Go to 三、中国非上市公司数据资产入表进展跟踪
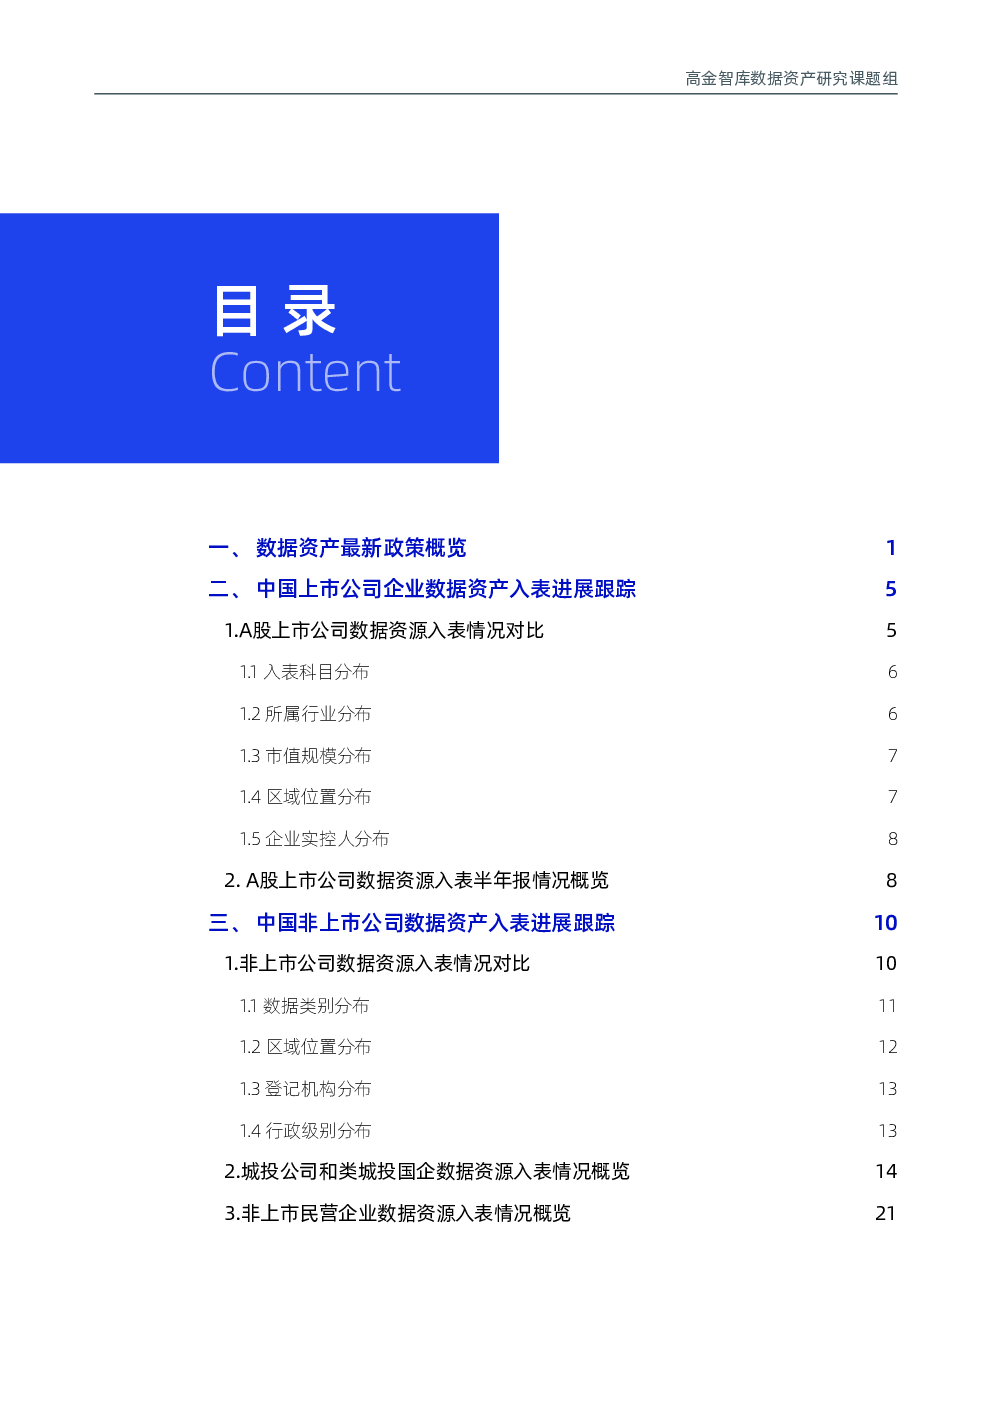Screen dimensions: 992x1403 click(x=411, y=923)
